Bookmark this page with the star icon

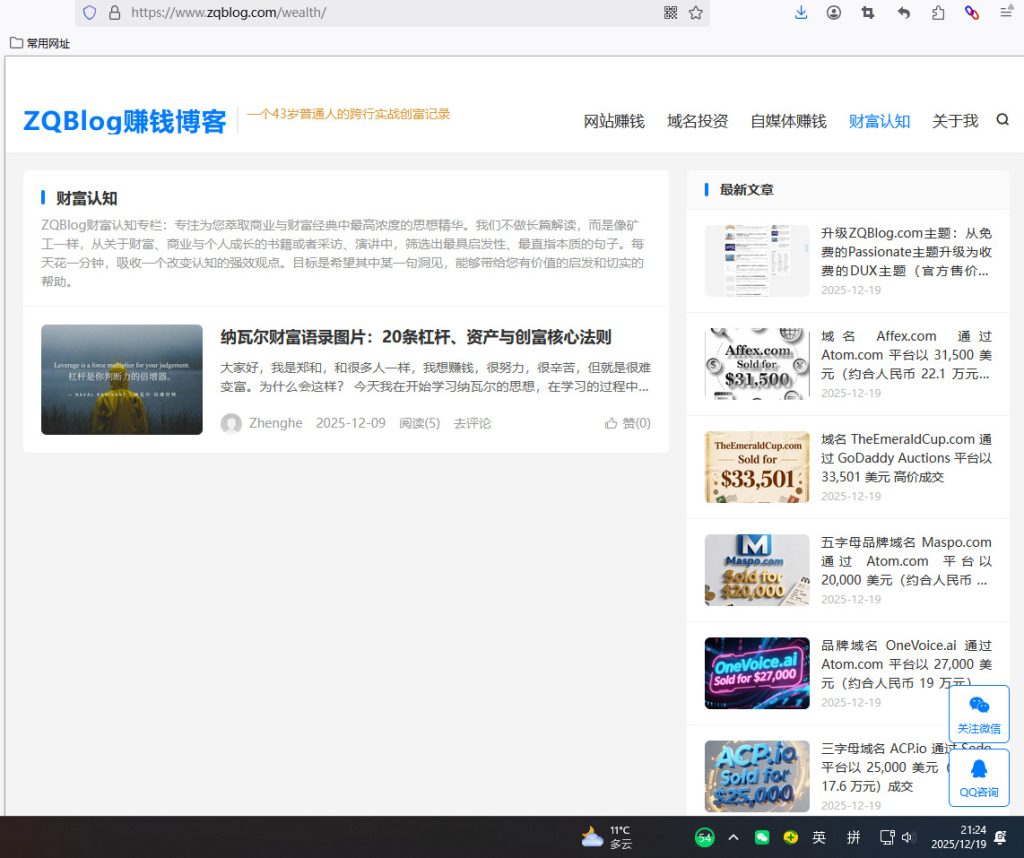(x=696, y=12)
